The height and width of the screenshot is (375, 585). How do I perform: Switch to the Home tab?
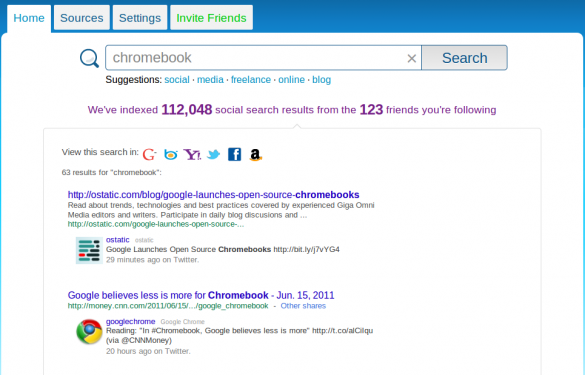pos(29,18)
